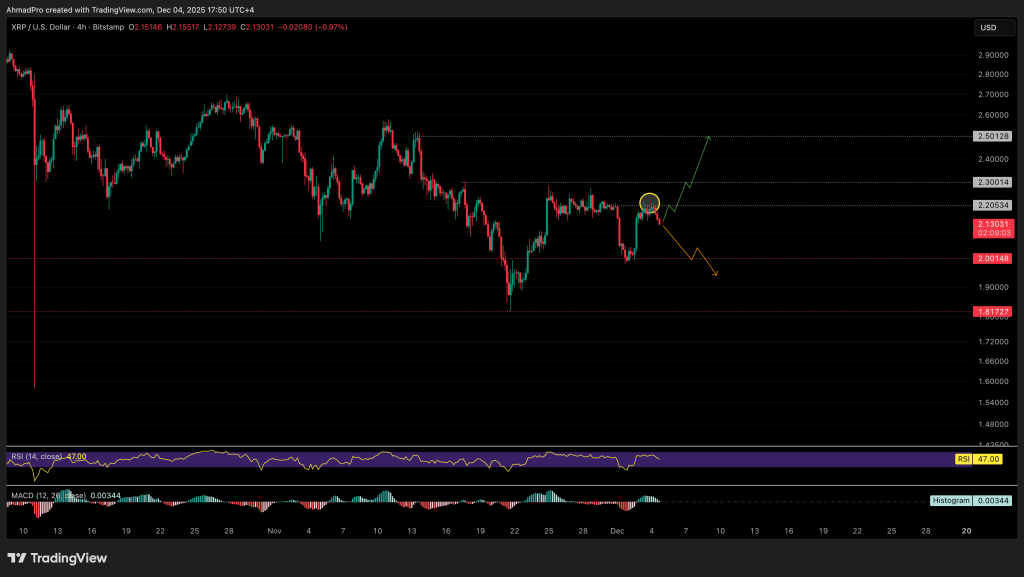Click the 2.20534 price level label
The width and height of the screenshot is (1024, 577).
[x=994, y=205]
